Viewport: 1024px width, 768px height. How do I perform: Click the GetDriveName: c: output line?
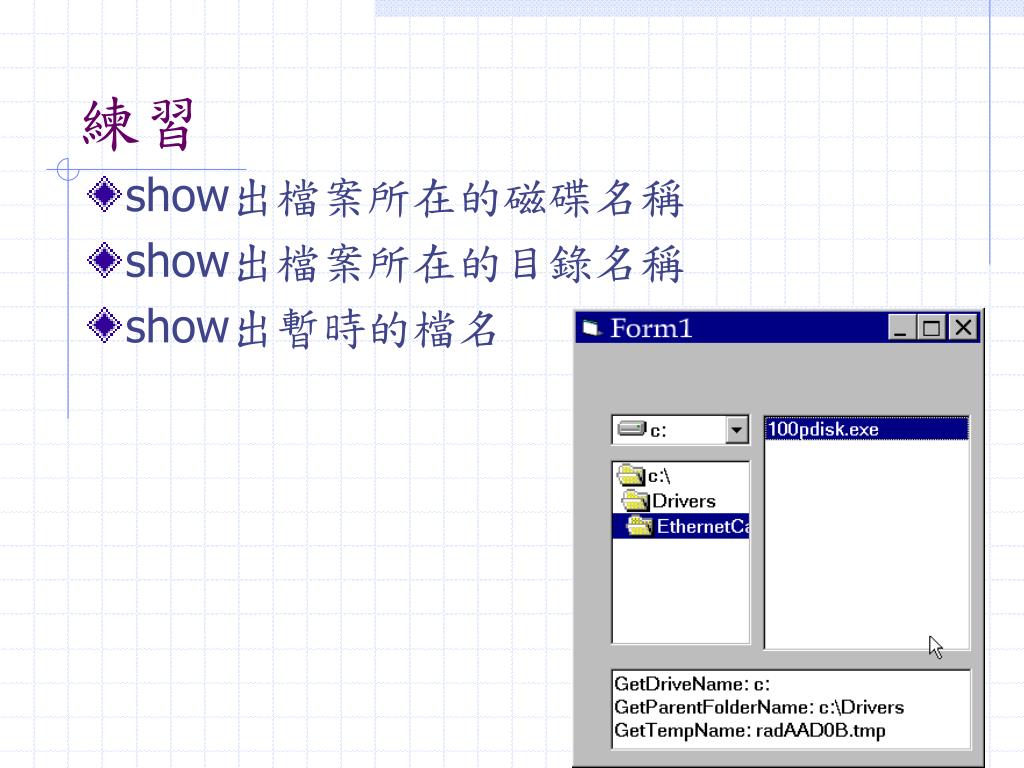coord(692,684)
